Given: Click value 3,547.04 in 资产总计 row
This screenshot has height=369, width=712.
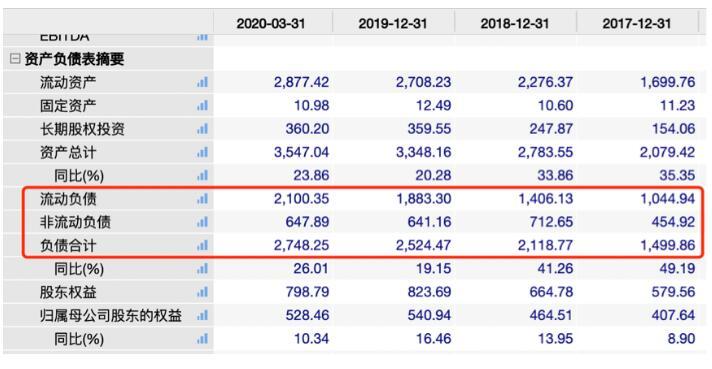Looking at the screenshot, I should coord(301,152).
